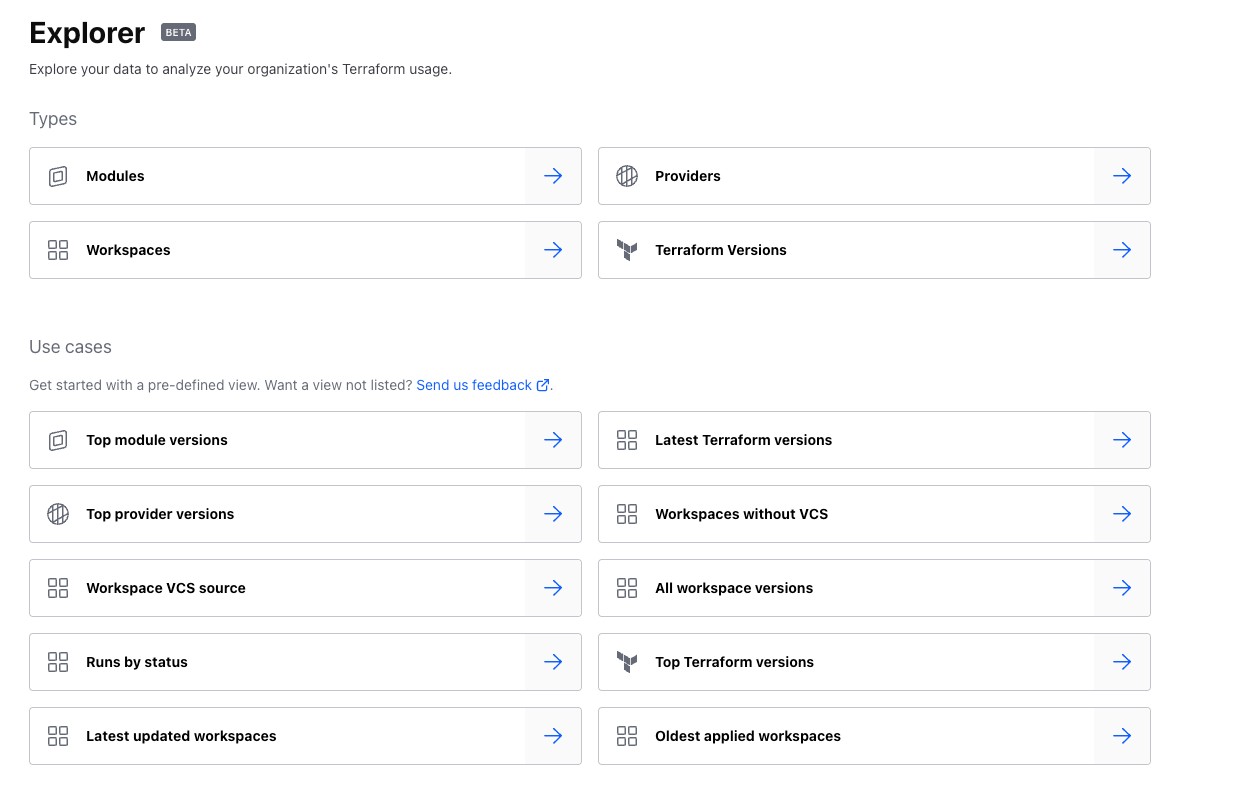Click the Providers globe icon

coord(627,176)
